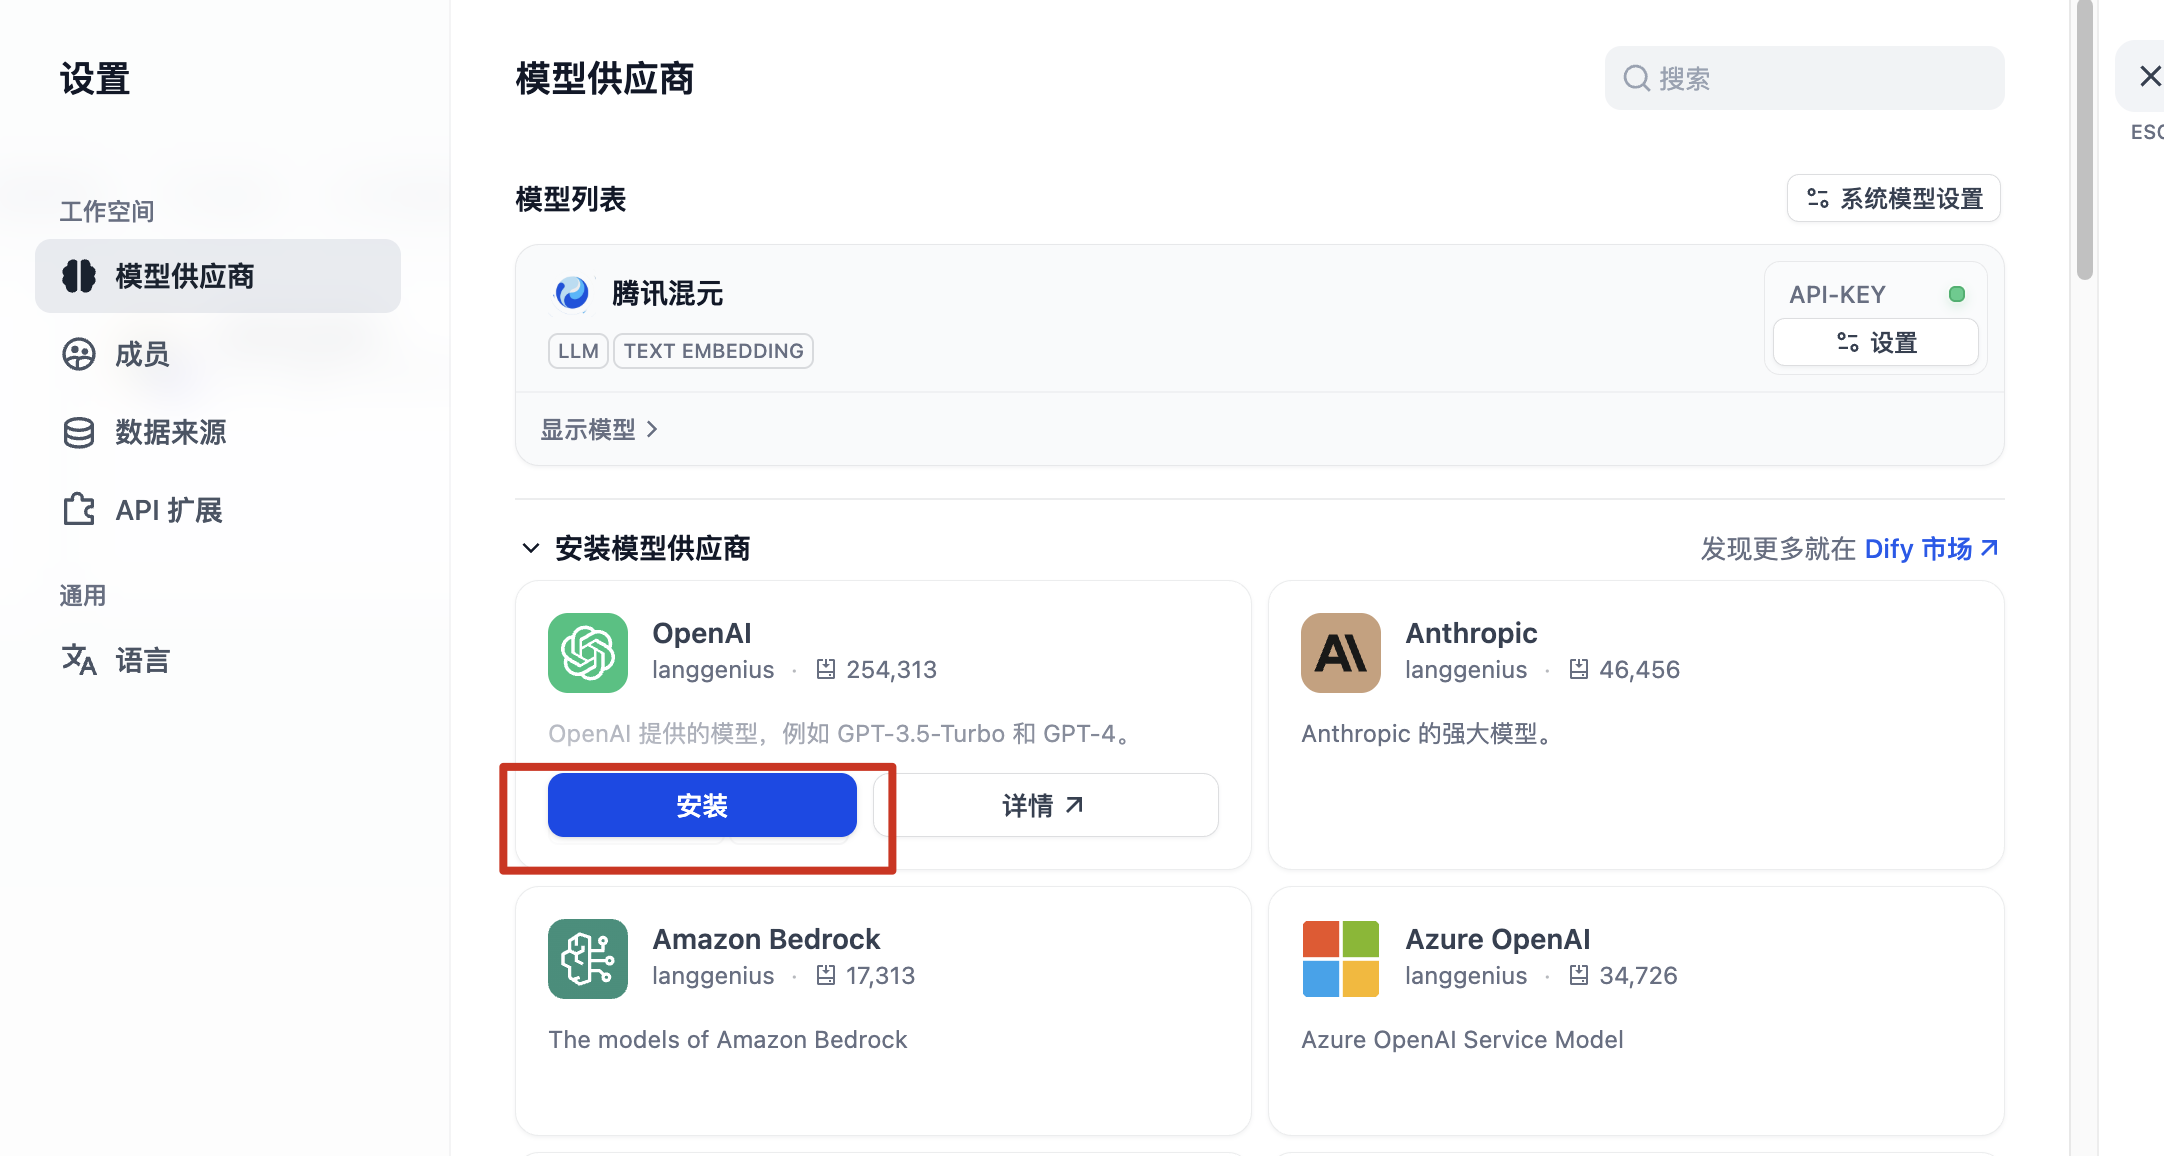Click the 搜索 search input field
This screenshot has width=2164, height=1156.
[1803, 78]
